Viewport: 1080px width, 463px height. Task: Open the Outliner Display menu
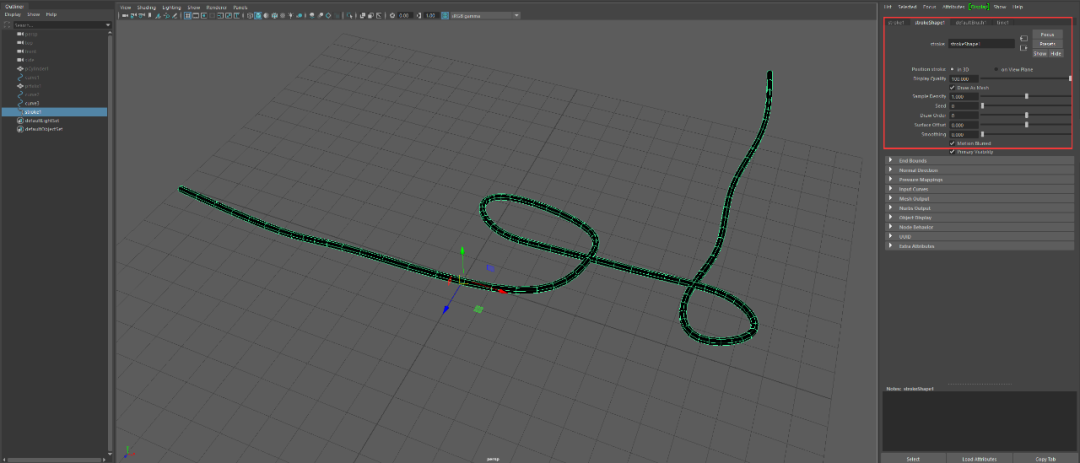[13, 14]
